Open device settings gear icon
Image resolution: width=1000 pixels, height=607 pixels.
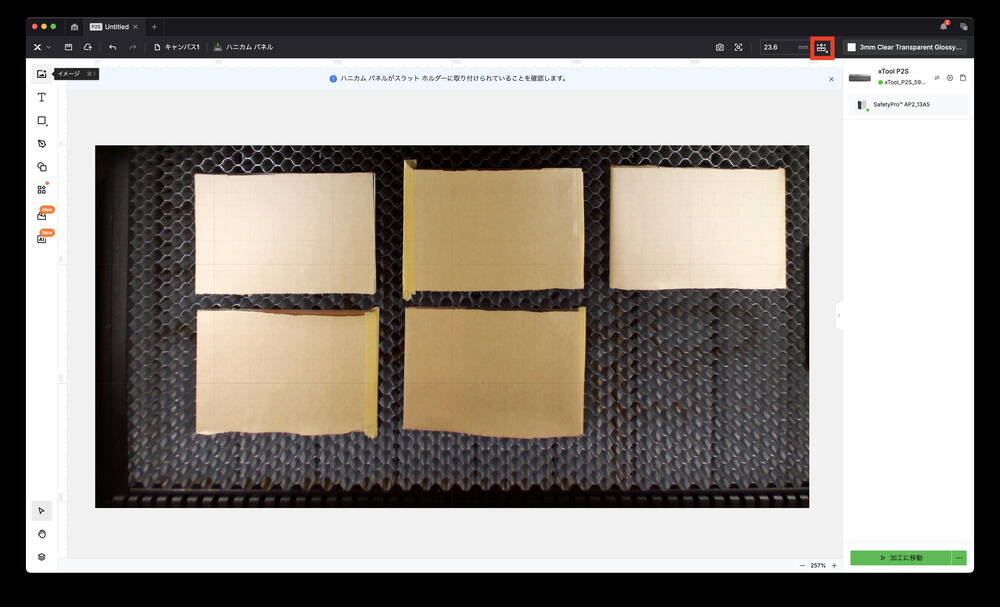point(950,78)
